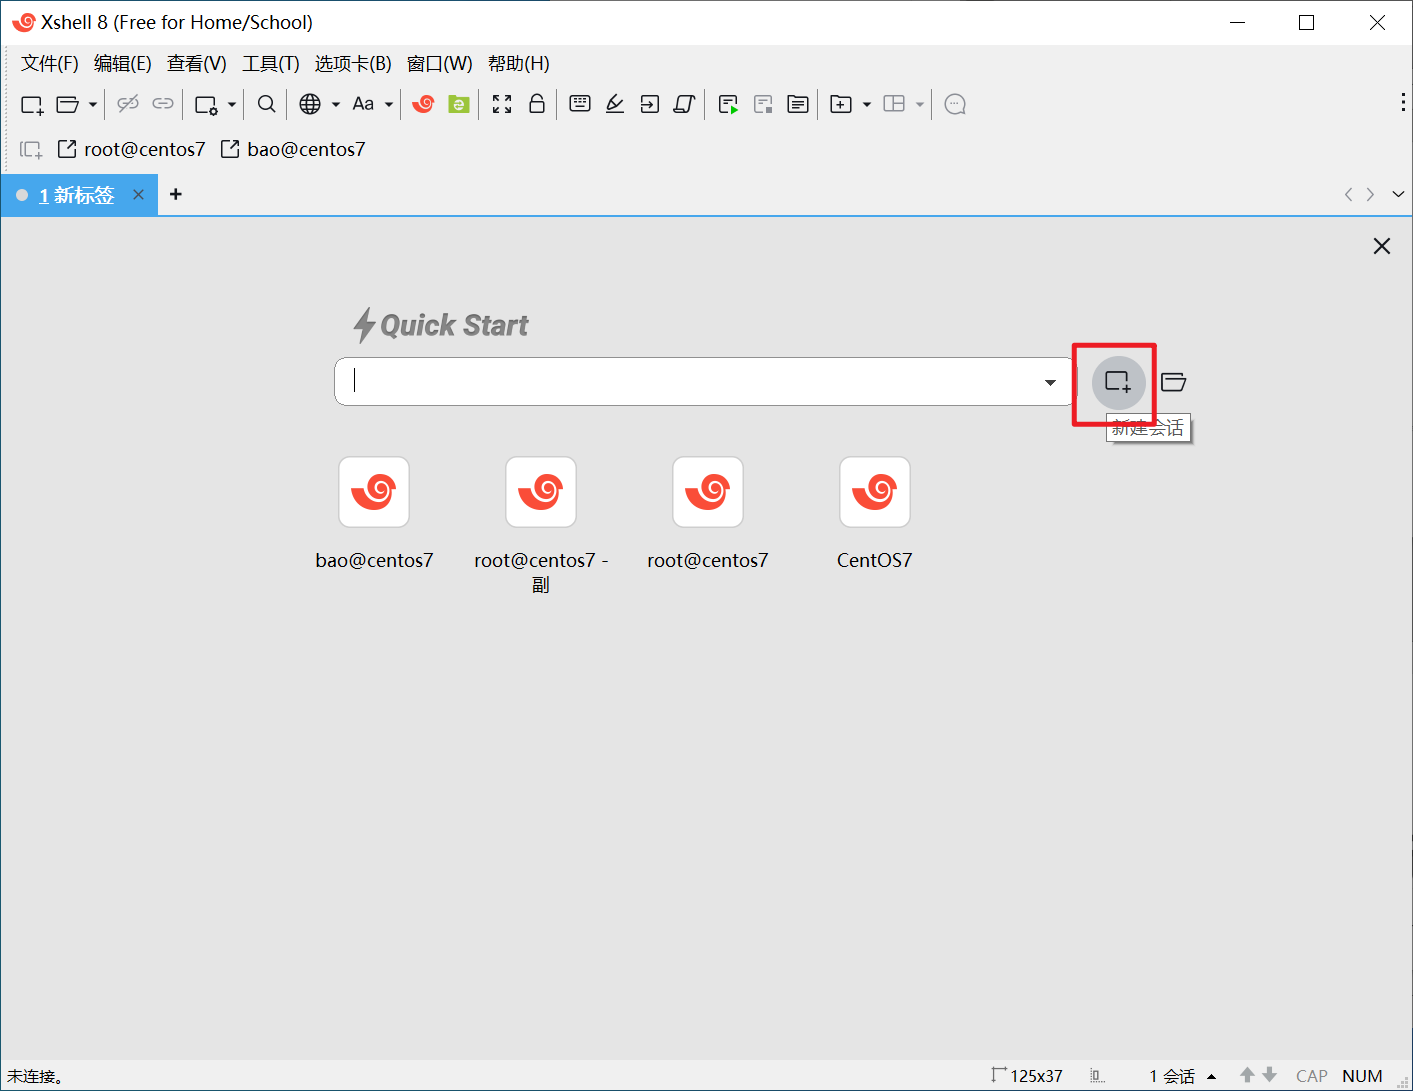Expand the 1 会话 status bar arrow
Viewport: 1413px width, 1091px height.
(1212, 1077)
